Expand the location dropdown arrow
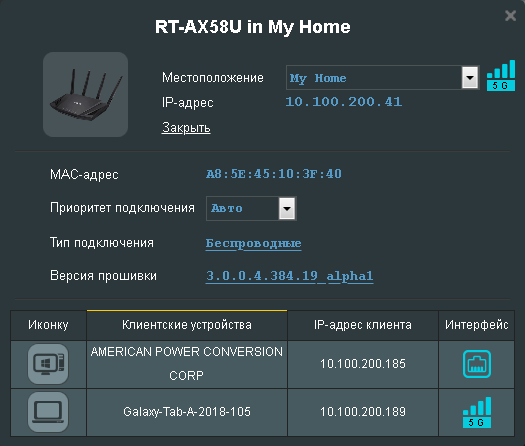Image resolution: width=525 pixels, height=446 pixels. (x=470, y=78)
